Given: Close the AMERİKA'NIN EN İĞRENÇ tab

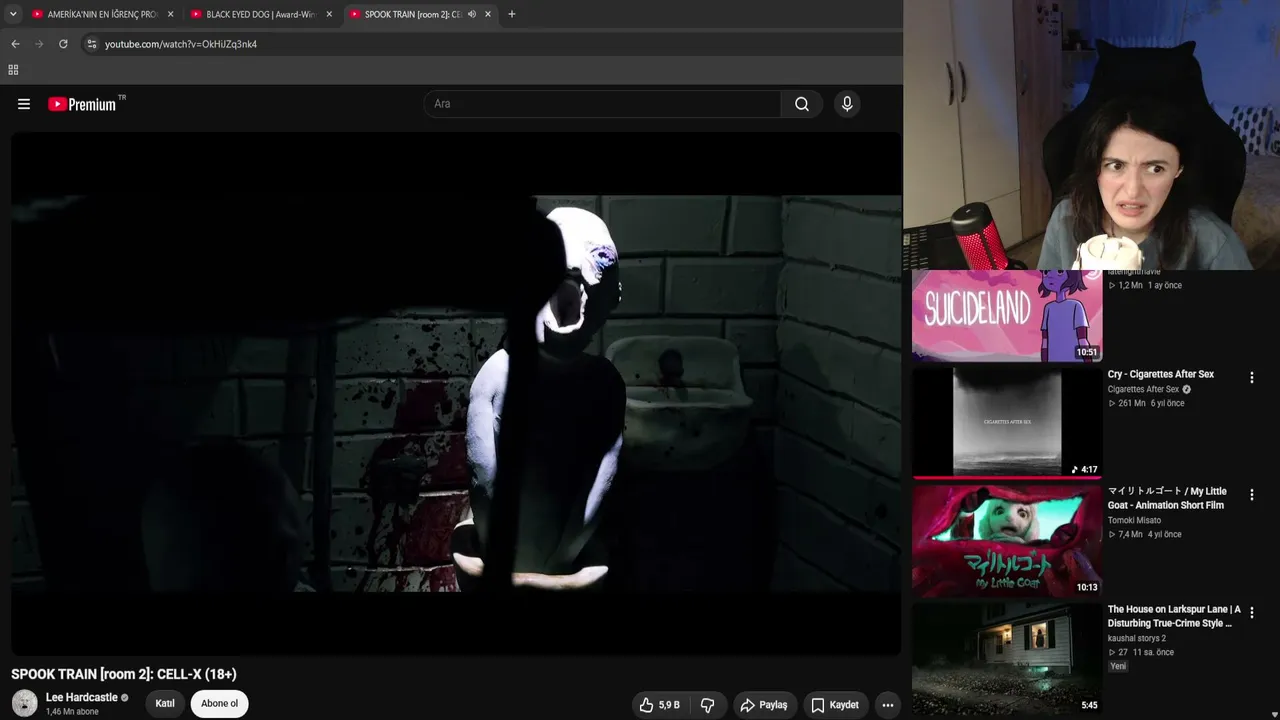Looking at the screenshot, I should tap(170, 14).
